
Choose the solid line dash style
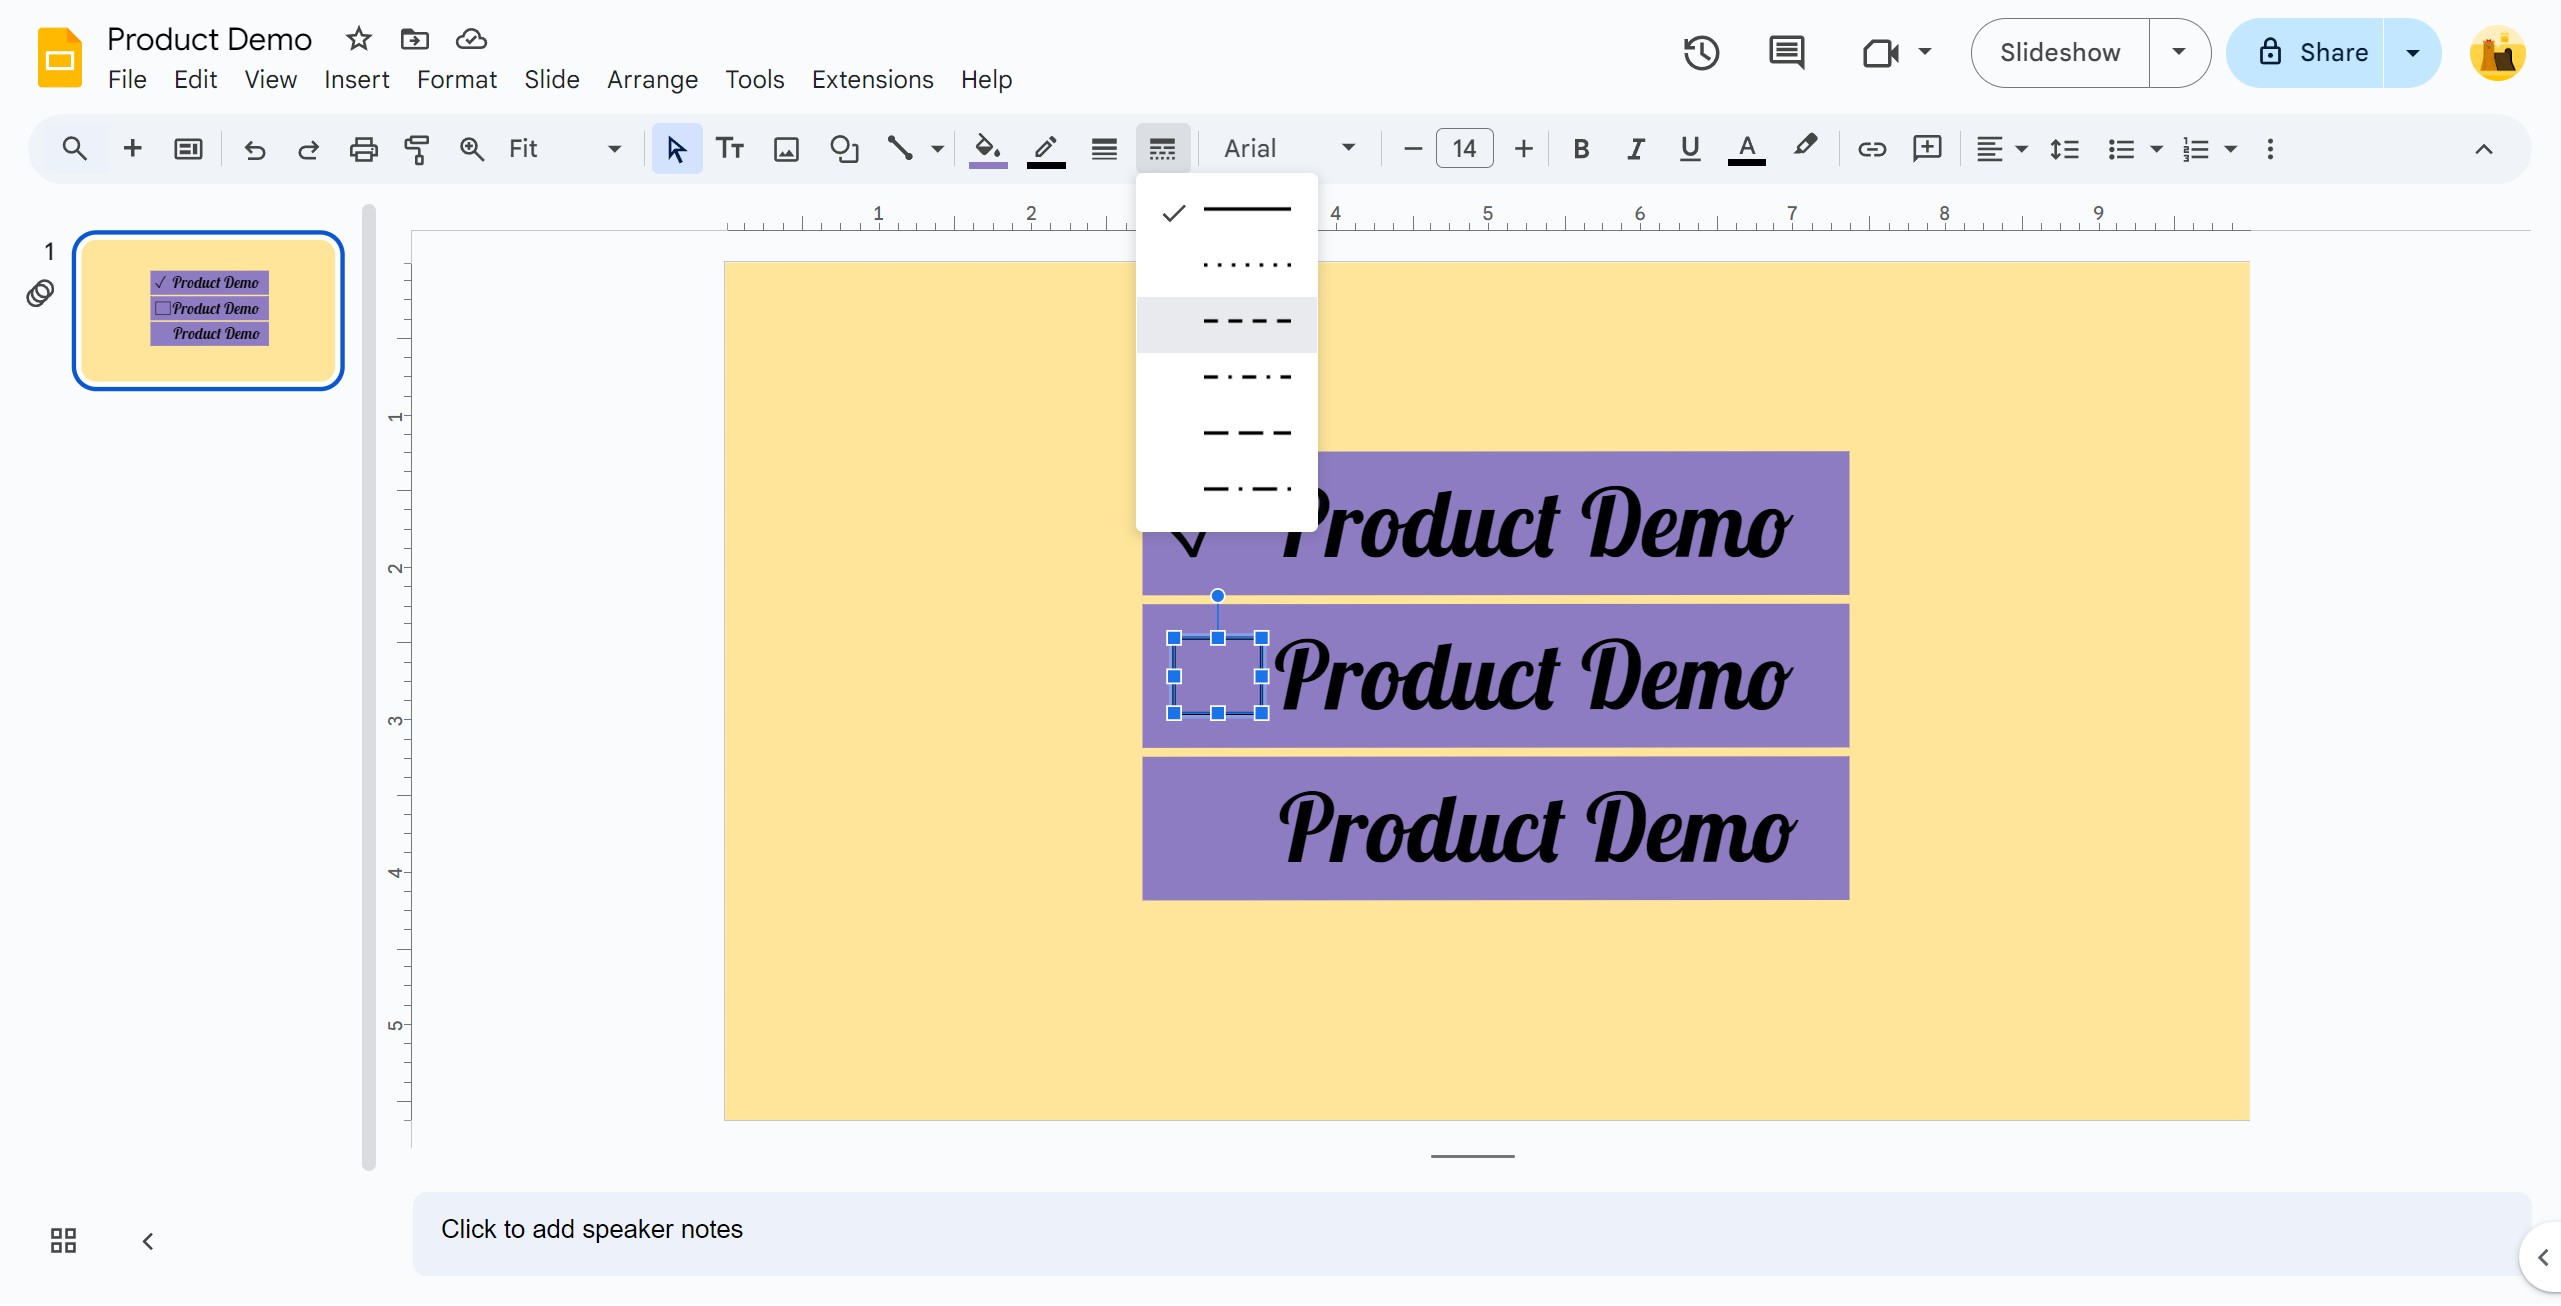pyautogui.click(x=1227, y=211)
